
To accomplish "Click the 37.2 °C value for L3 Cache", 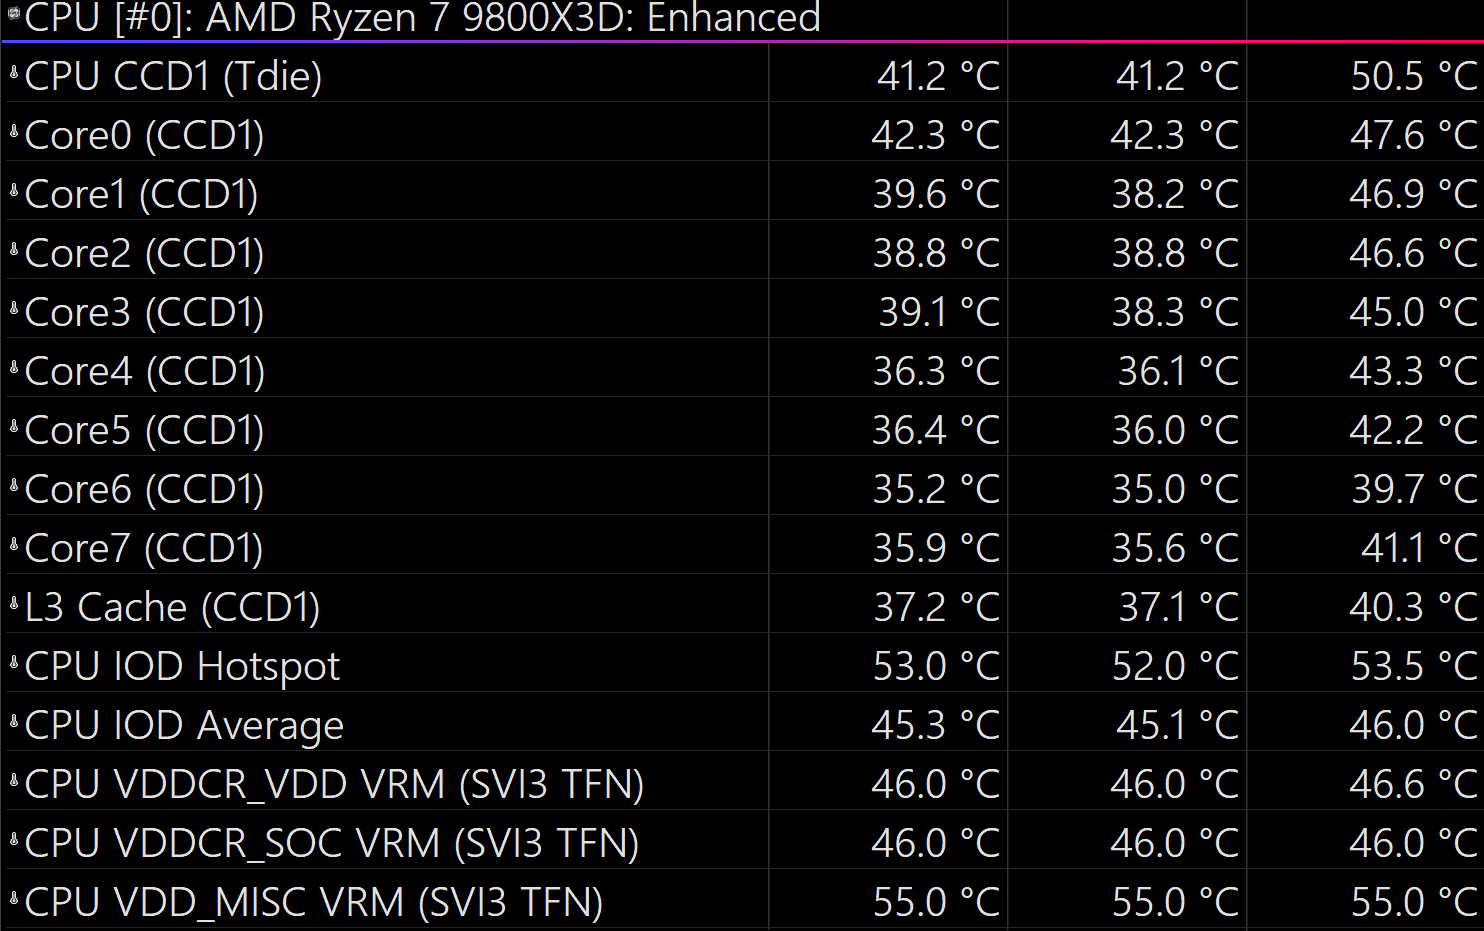I will click(936, 608).
